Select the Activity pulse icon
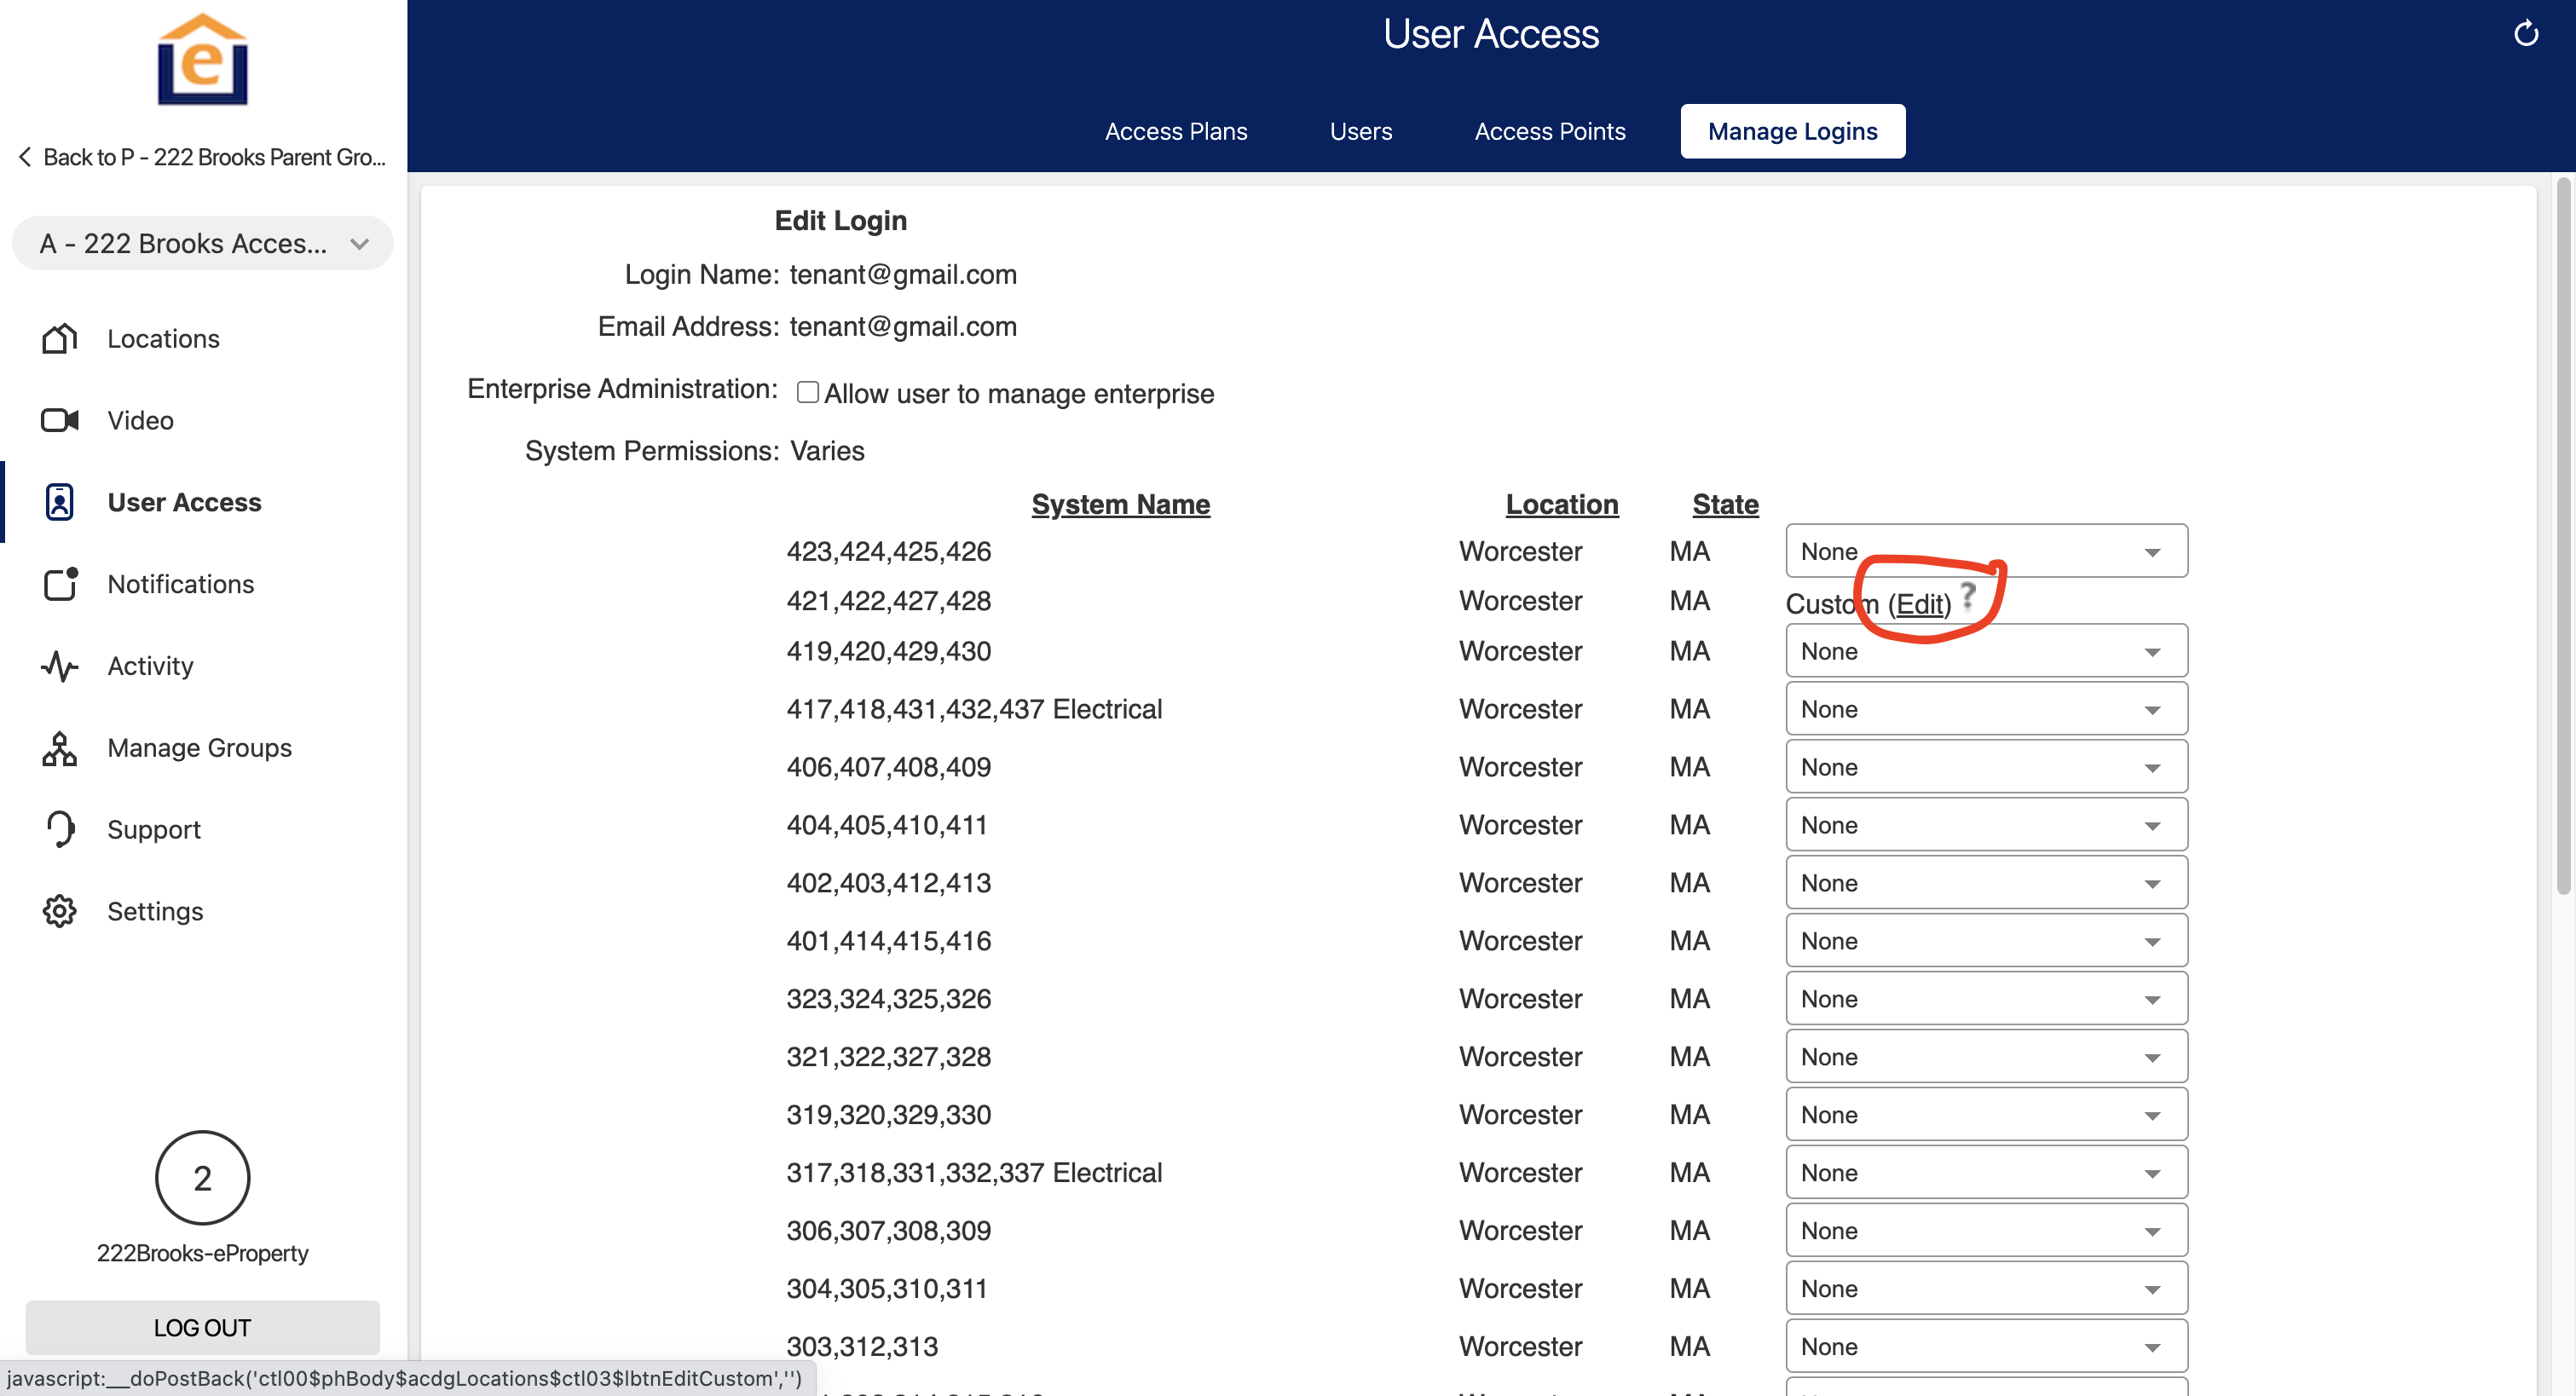The width and height of the screenshot is (2576, 1396). click(59, 666)
